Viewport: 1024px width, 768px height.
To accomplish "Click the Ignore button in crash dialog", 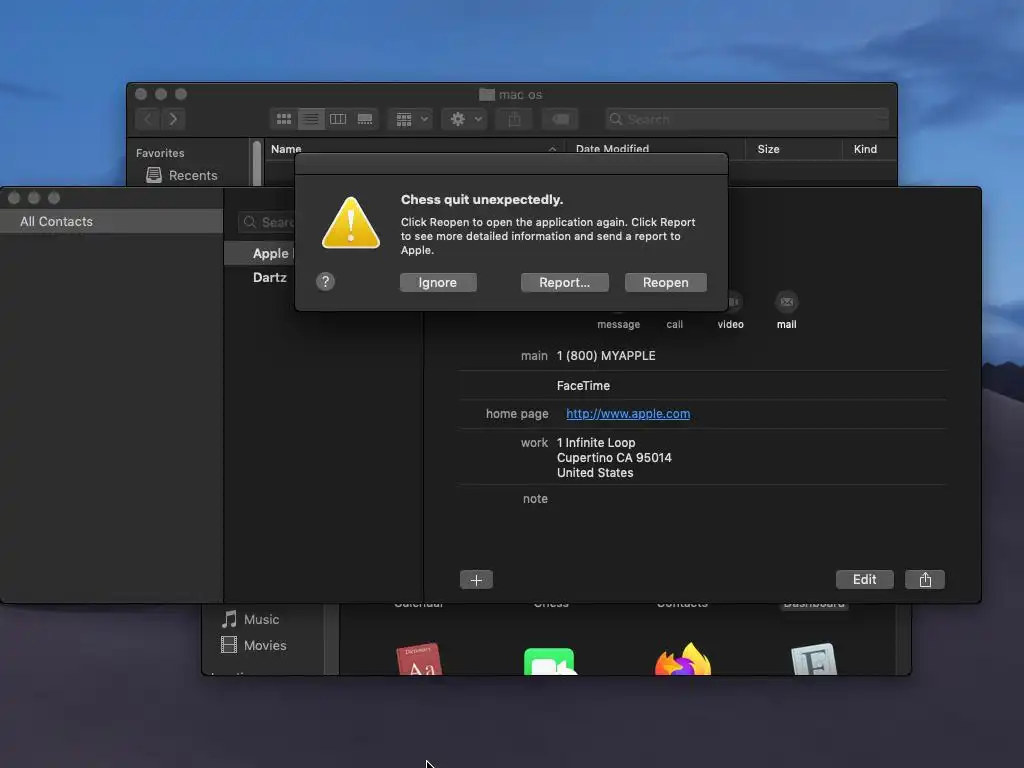I will point(438,282).
